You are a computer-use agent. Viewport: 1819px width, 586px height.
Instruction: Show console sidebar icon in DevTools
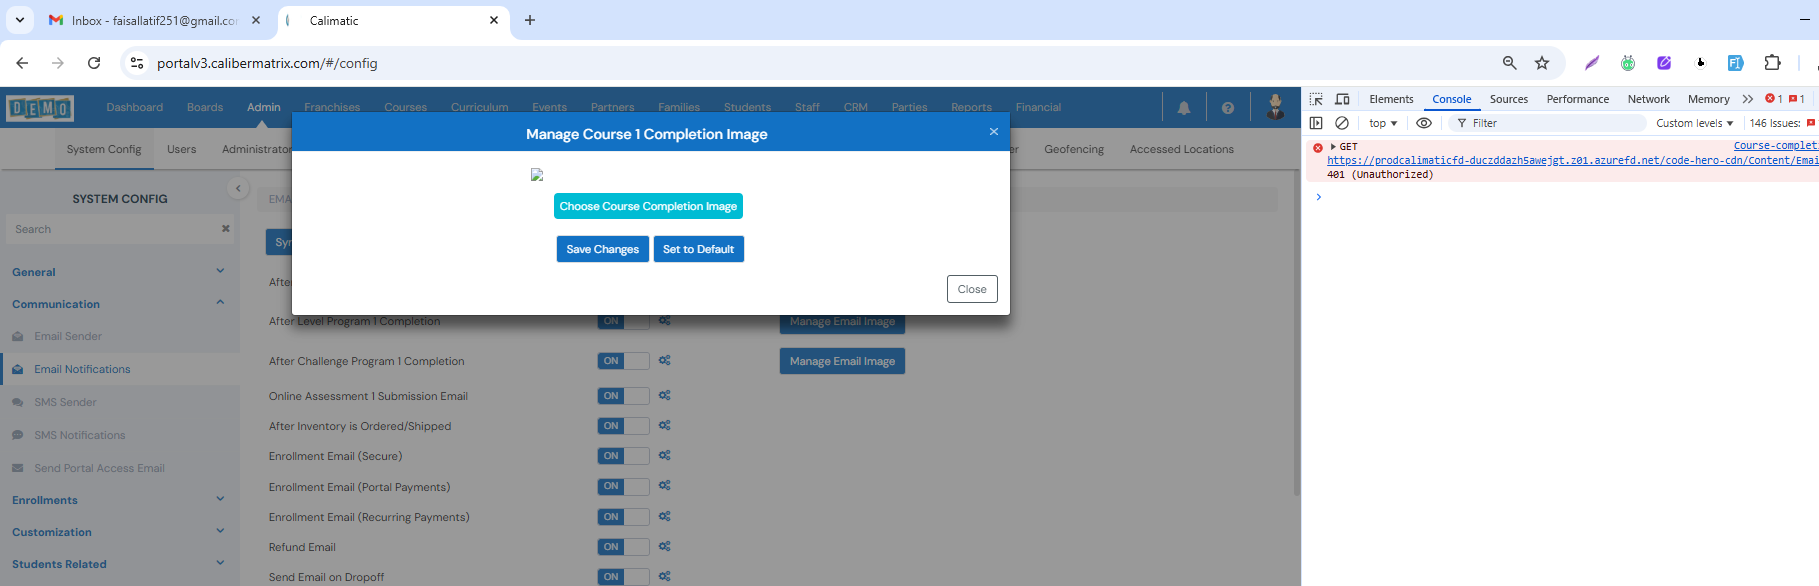pos(1316,123)
